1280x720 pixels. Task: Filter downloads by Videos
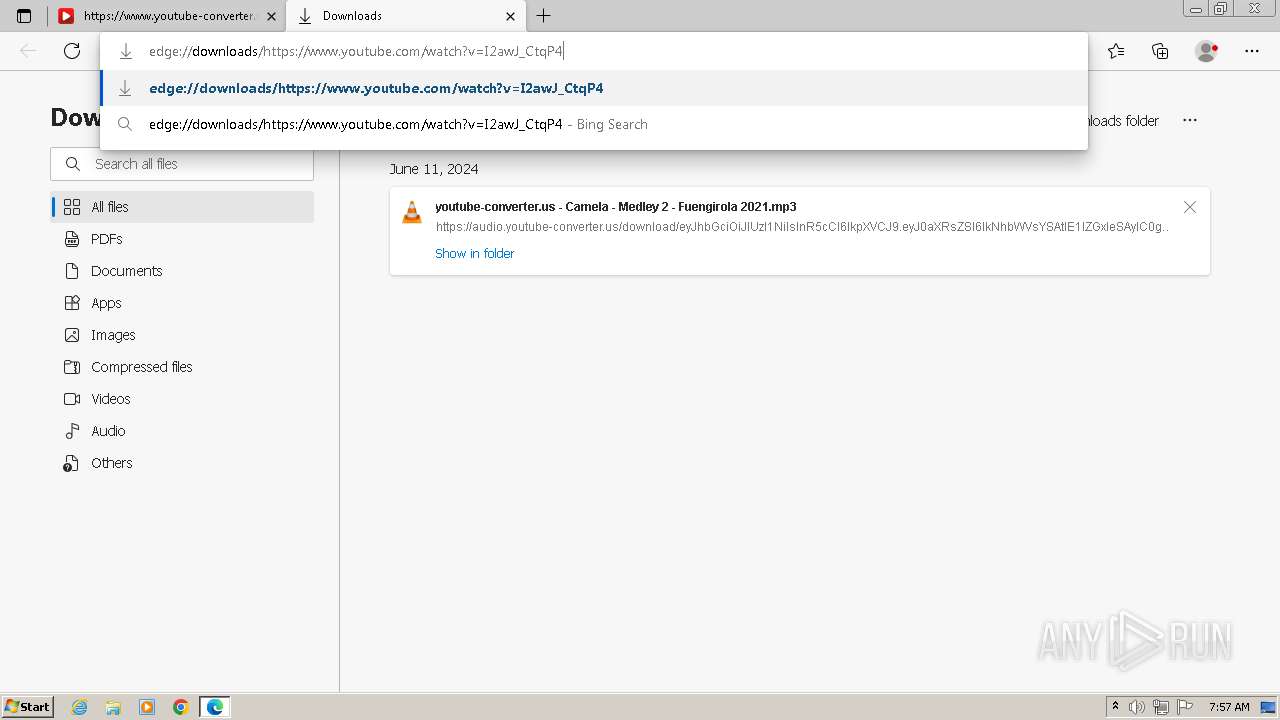[183, 399]
